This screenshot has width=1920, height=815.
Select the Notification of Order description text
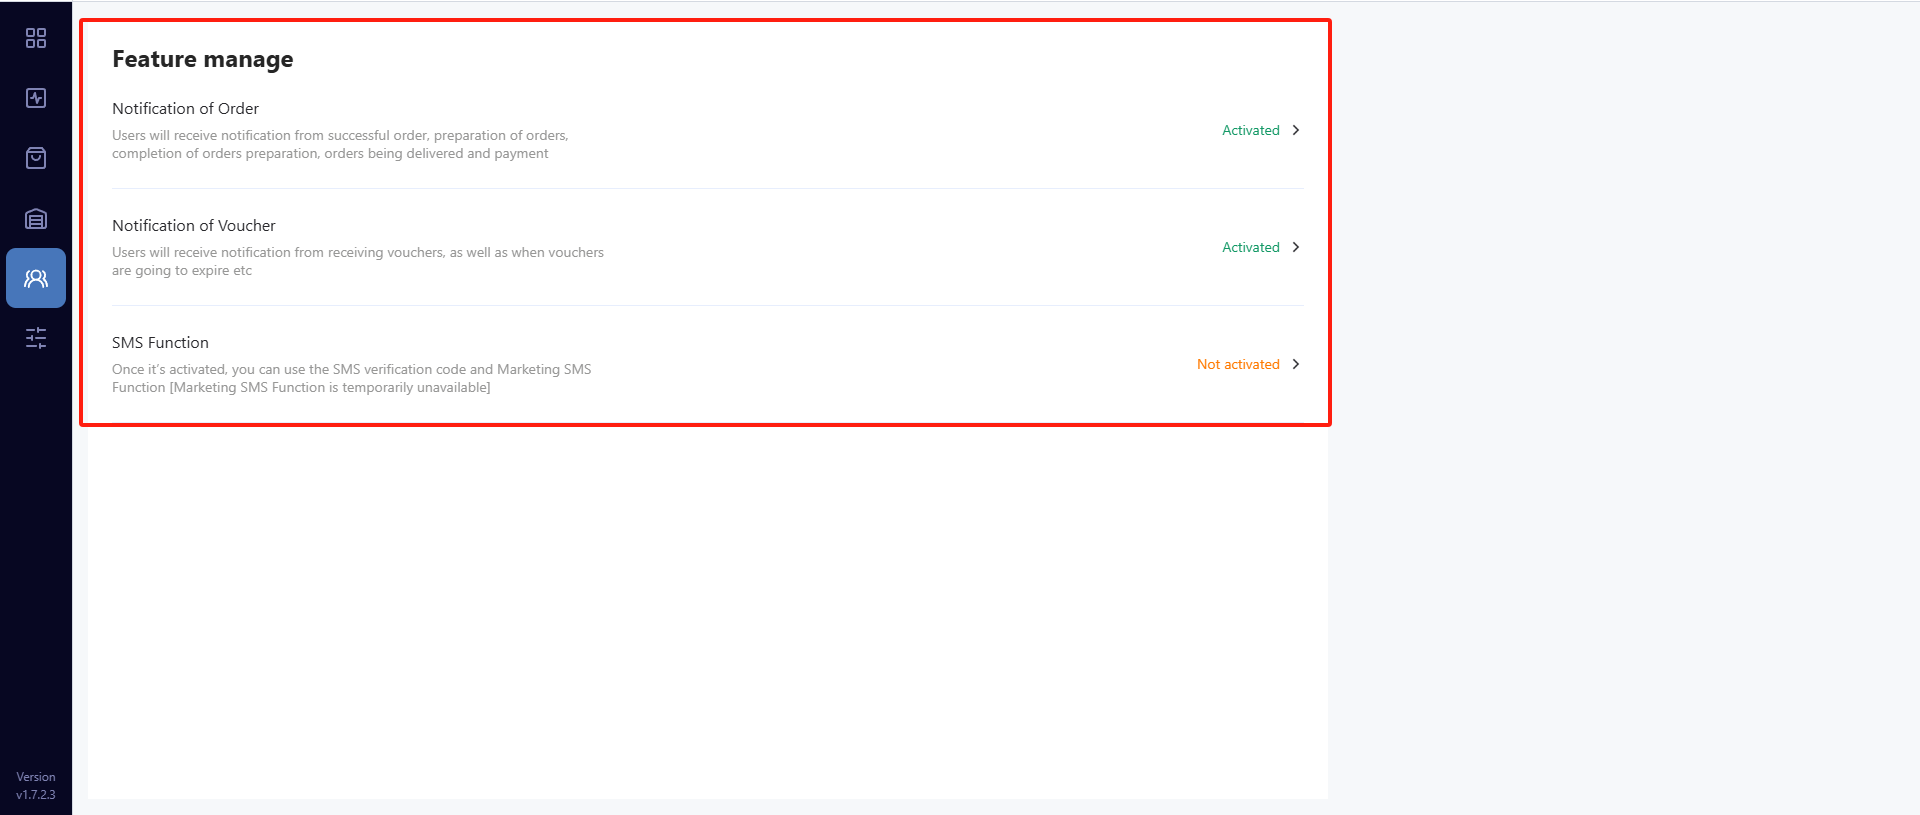coord(340,144)
